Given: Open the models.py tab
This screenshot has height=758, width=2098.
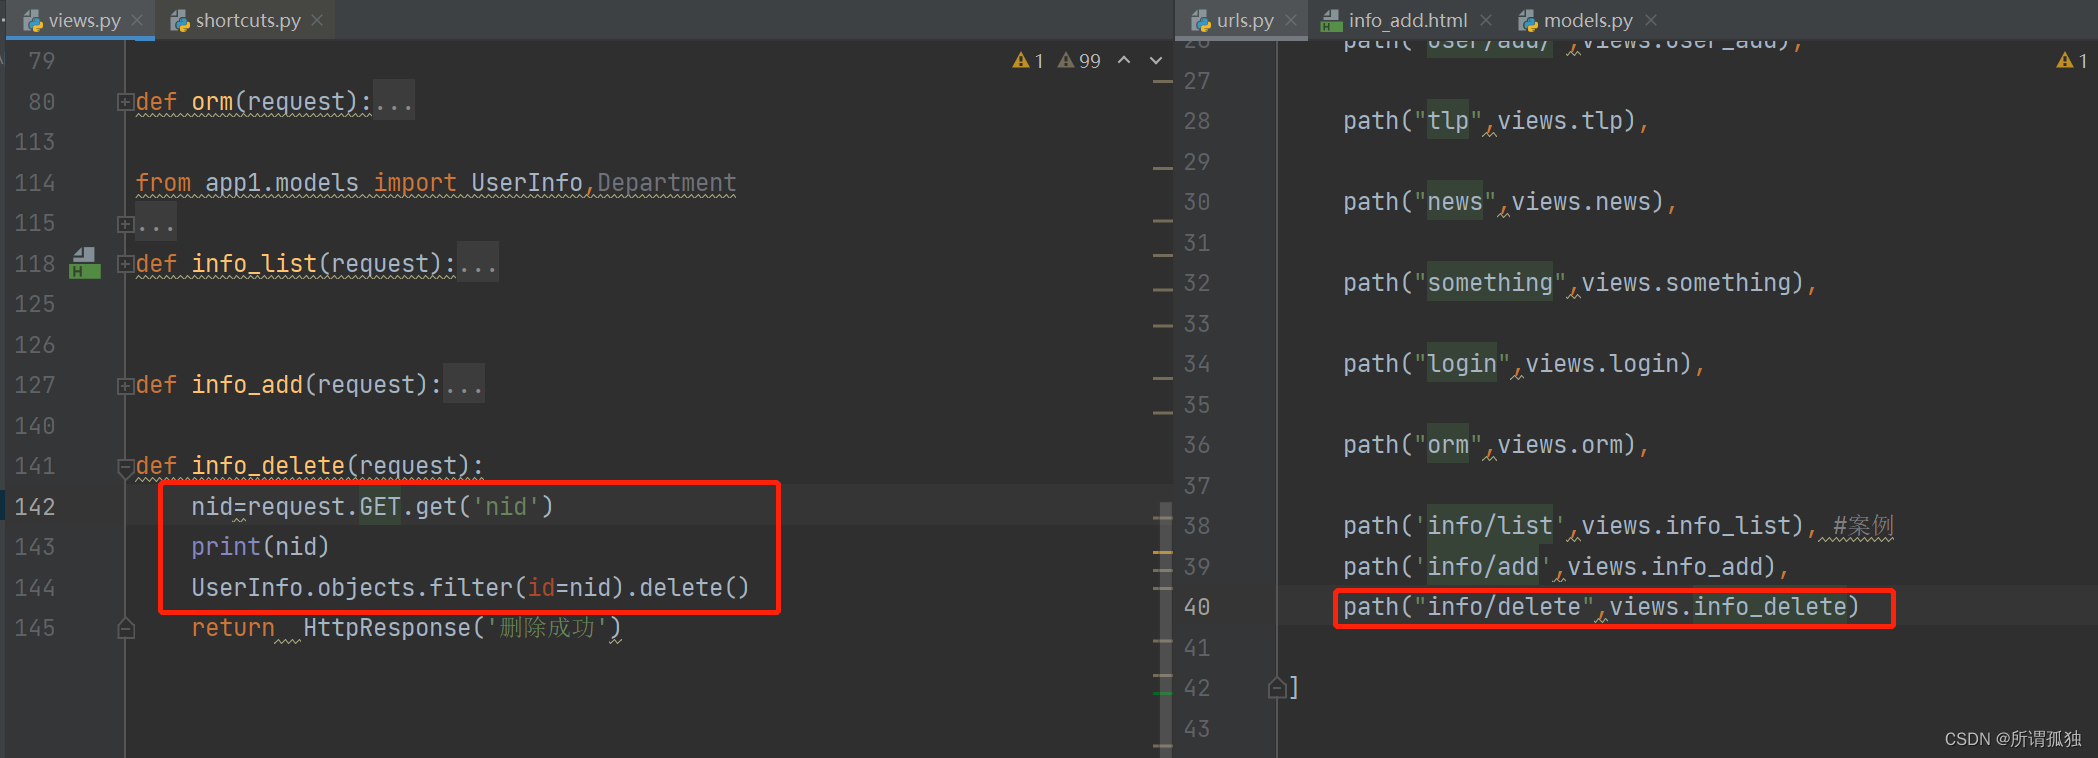Looking at the screenshot, I should [1588, 20].
